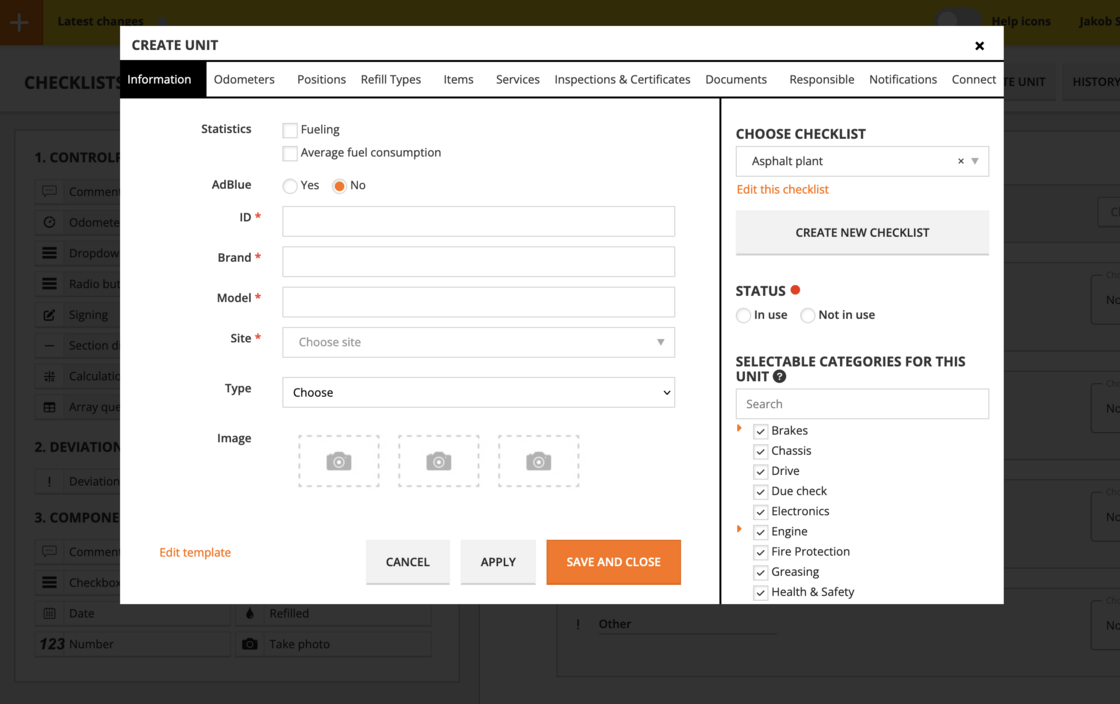
Task: Open the Inspections & Certificates tab
Action: (622, 79)
